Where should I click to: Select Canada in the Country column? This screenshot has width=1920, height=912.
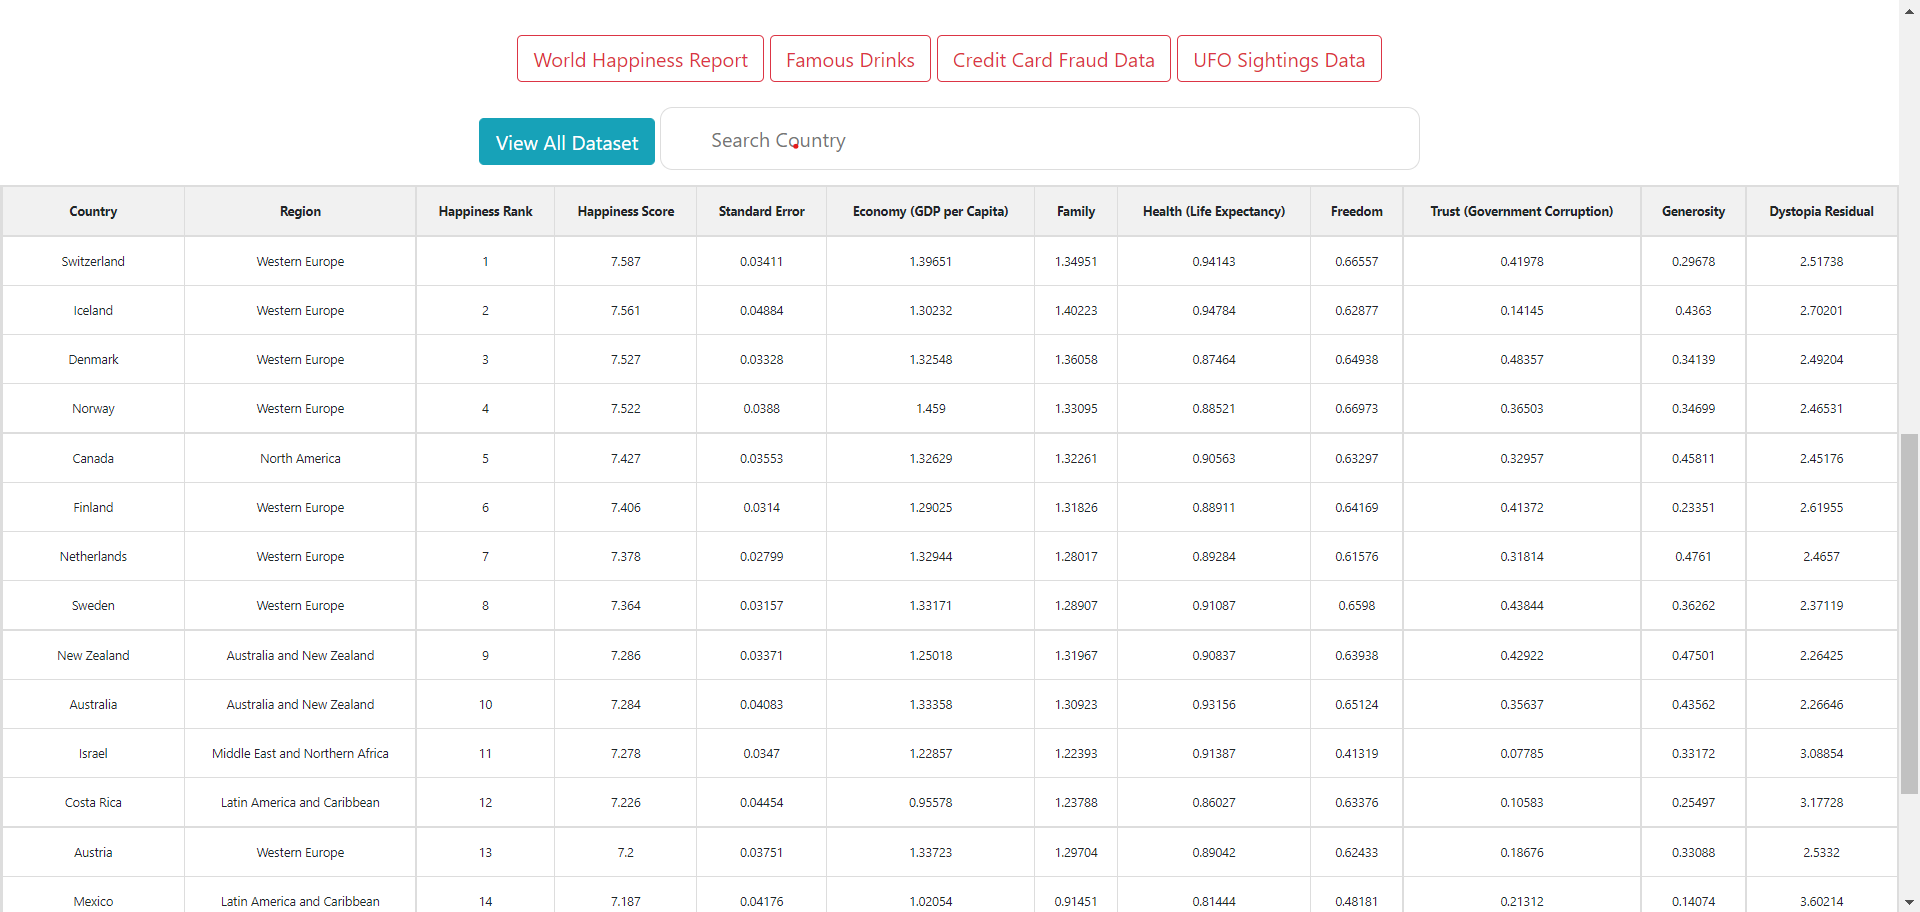(93, 458)
